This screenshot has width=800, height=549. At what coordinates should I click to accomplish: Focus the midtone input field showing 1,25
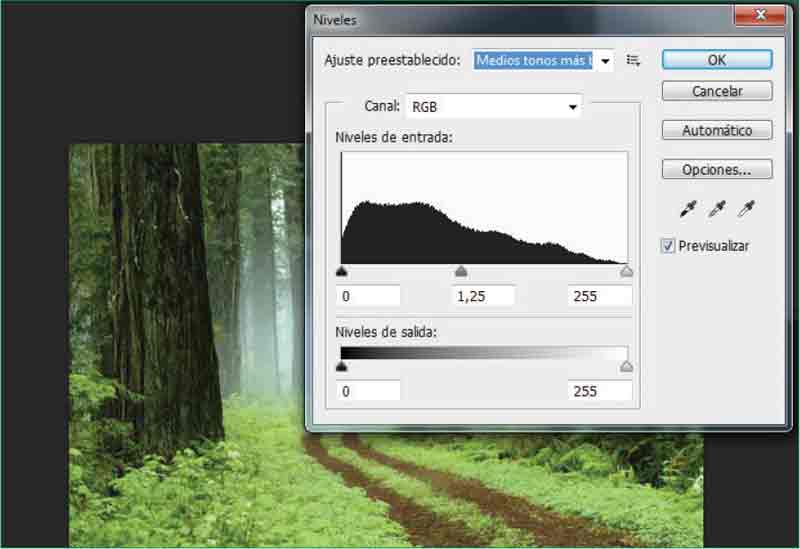click(x=482, y=296)
